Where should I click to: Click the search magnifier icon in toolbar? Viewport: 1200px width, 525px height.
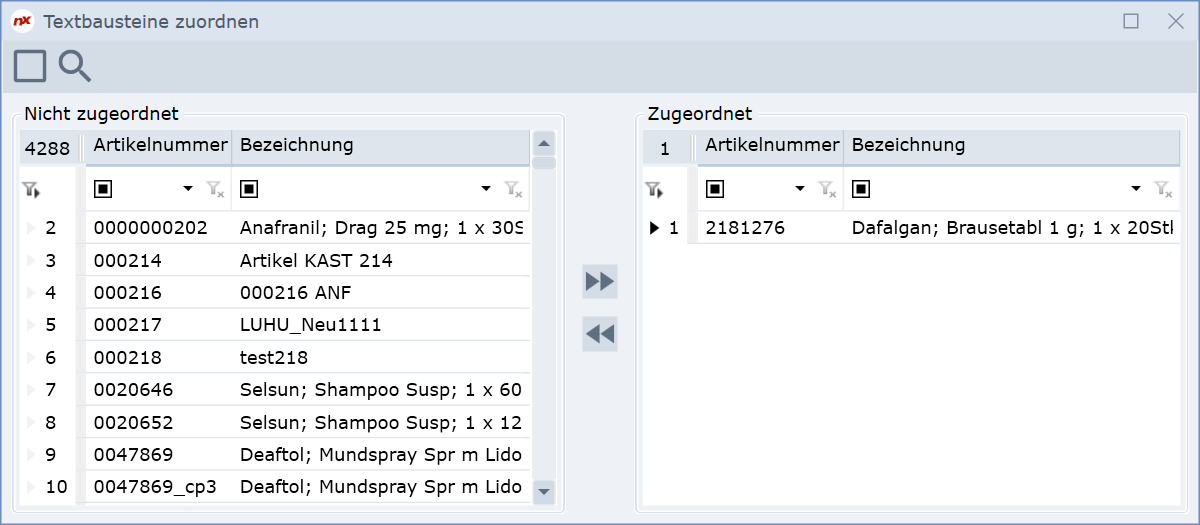pos(75,66)
